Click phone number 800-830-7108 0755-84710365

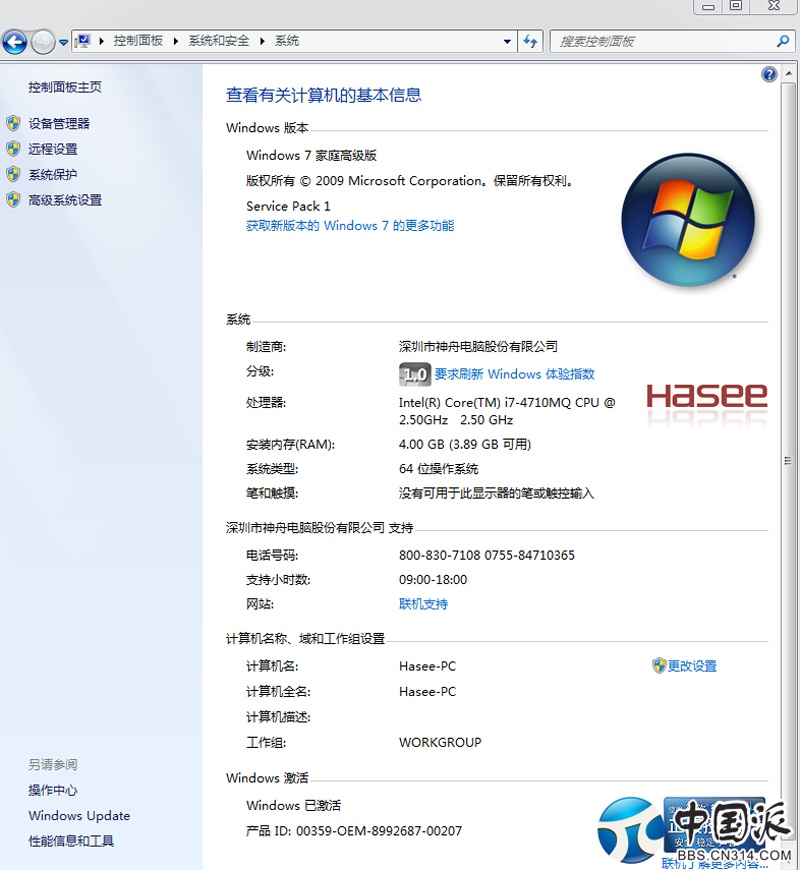pyautogui.click(x=487, y=555)
